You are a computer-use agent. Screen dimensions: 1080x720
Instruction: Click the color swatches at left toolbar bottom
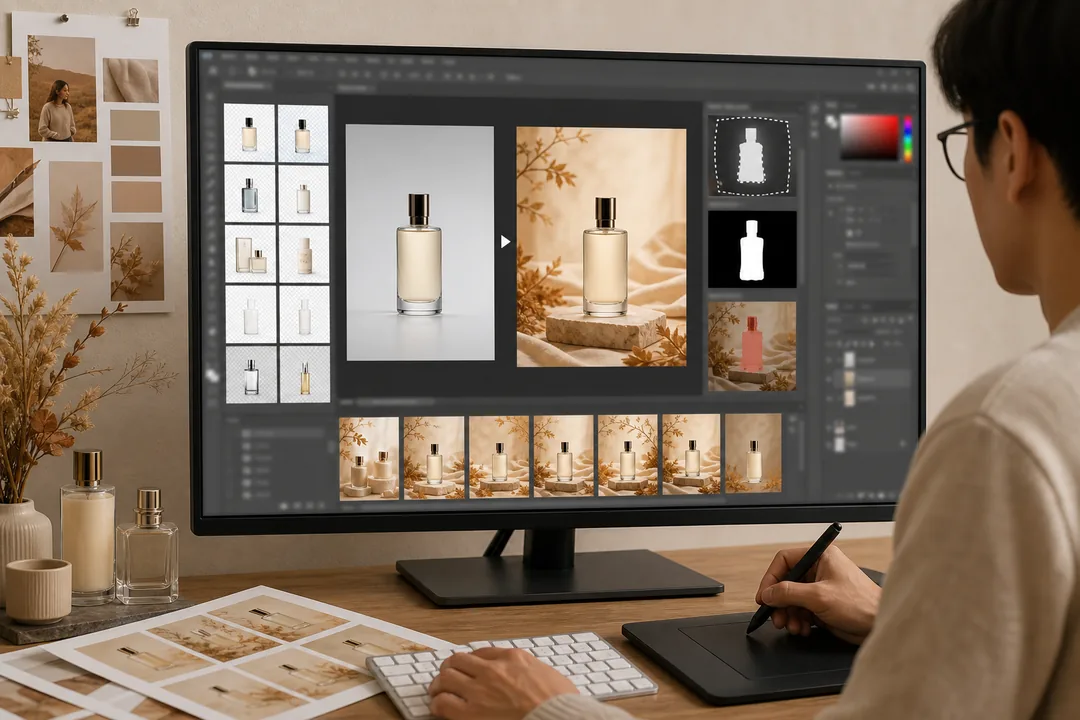(x=212, y=375)
